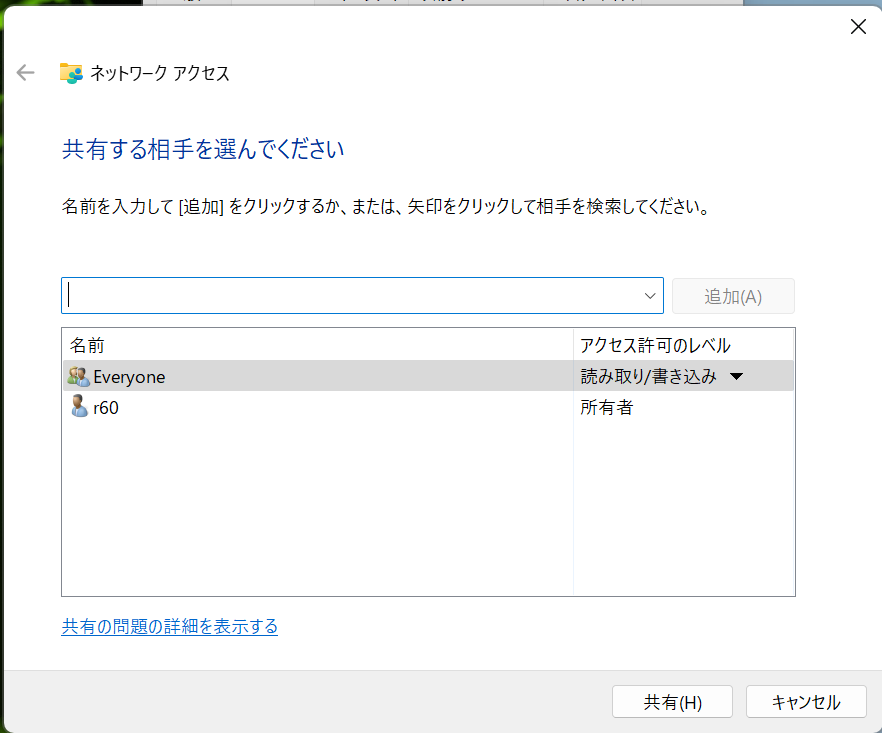Cancel with the キャンセル button

[x=805, y=702]
